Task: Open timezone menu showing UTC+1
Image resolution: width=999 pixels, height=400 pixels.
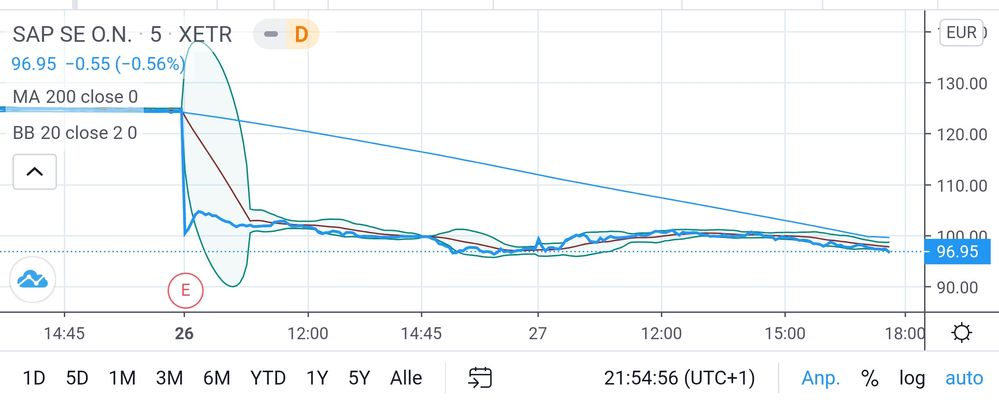Action: click(x=679, y=378)
